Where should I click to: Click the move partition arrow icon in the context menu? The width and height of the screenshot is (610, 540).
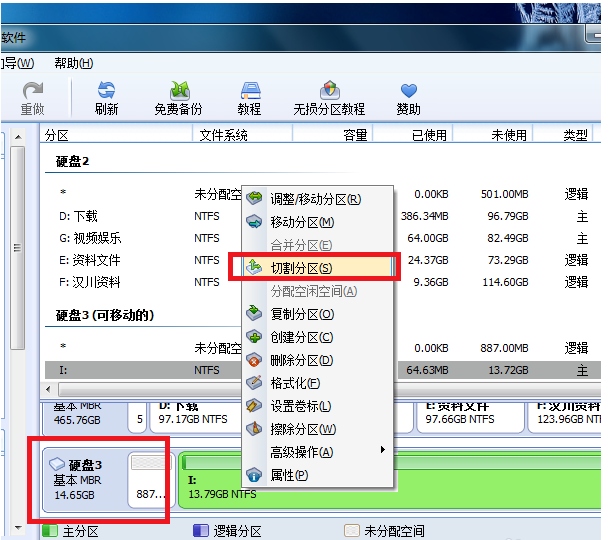tap(254, 221)
